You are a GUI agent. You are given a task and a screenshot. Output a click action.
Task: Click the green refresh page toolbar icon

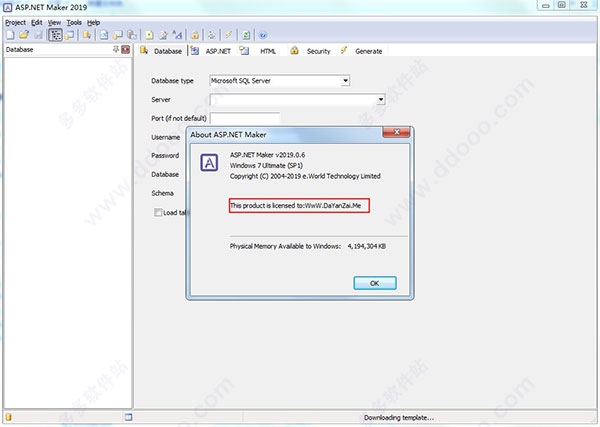(246, 35)
